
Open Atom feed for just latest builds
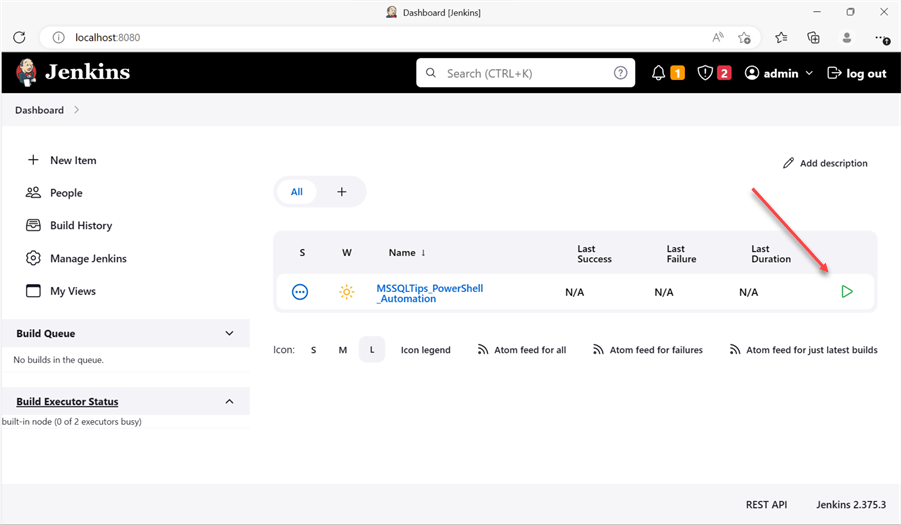pyautogui.click(x=803, y=350)
